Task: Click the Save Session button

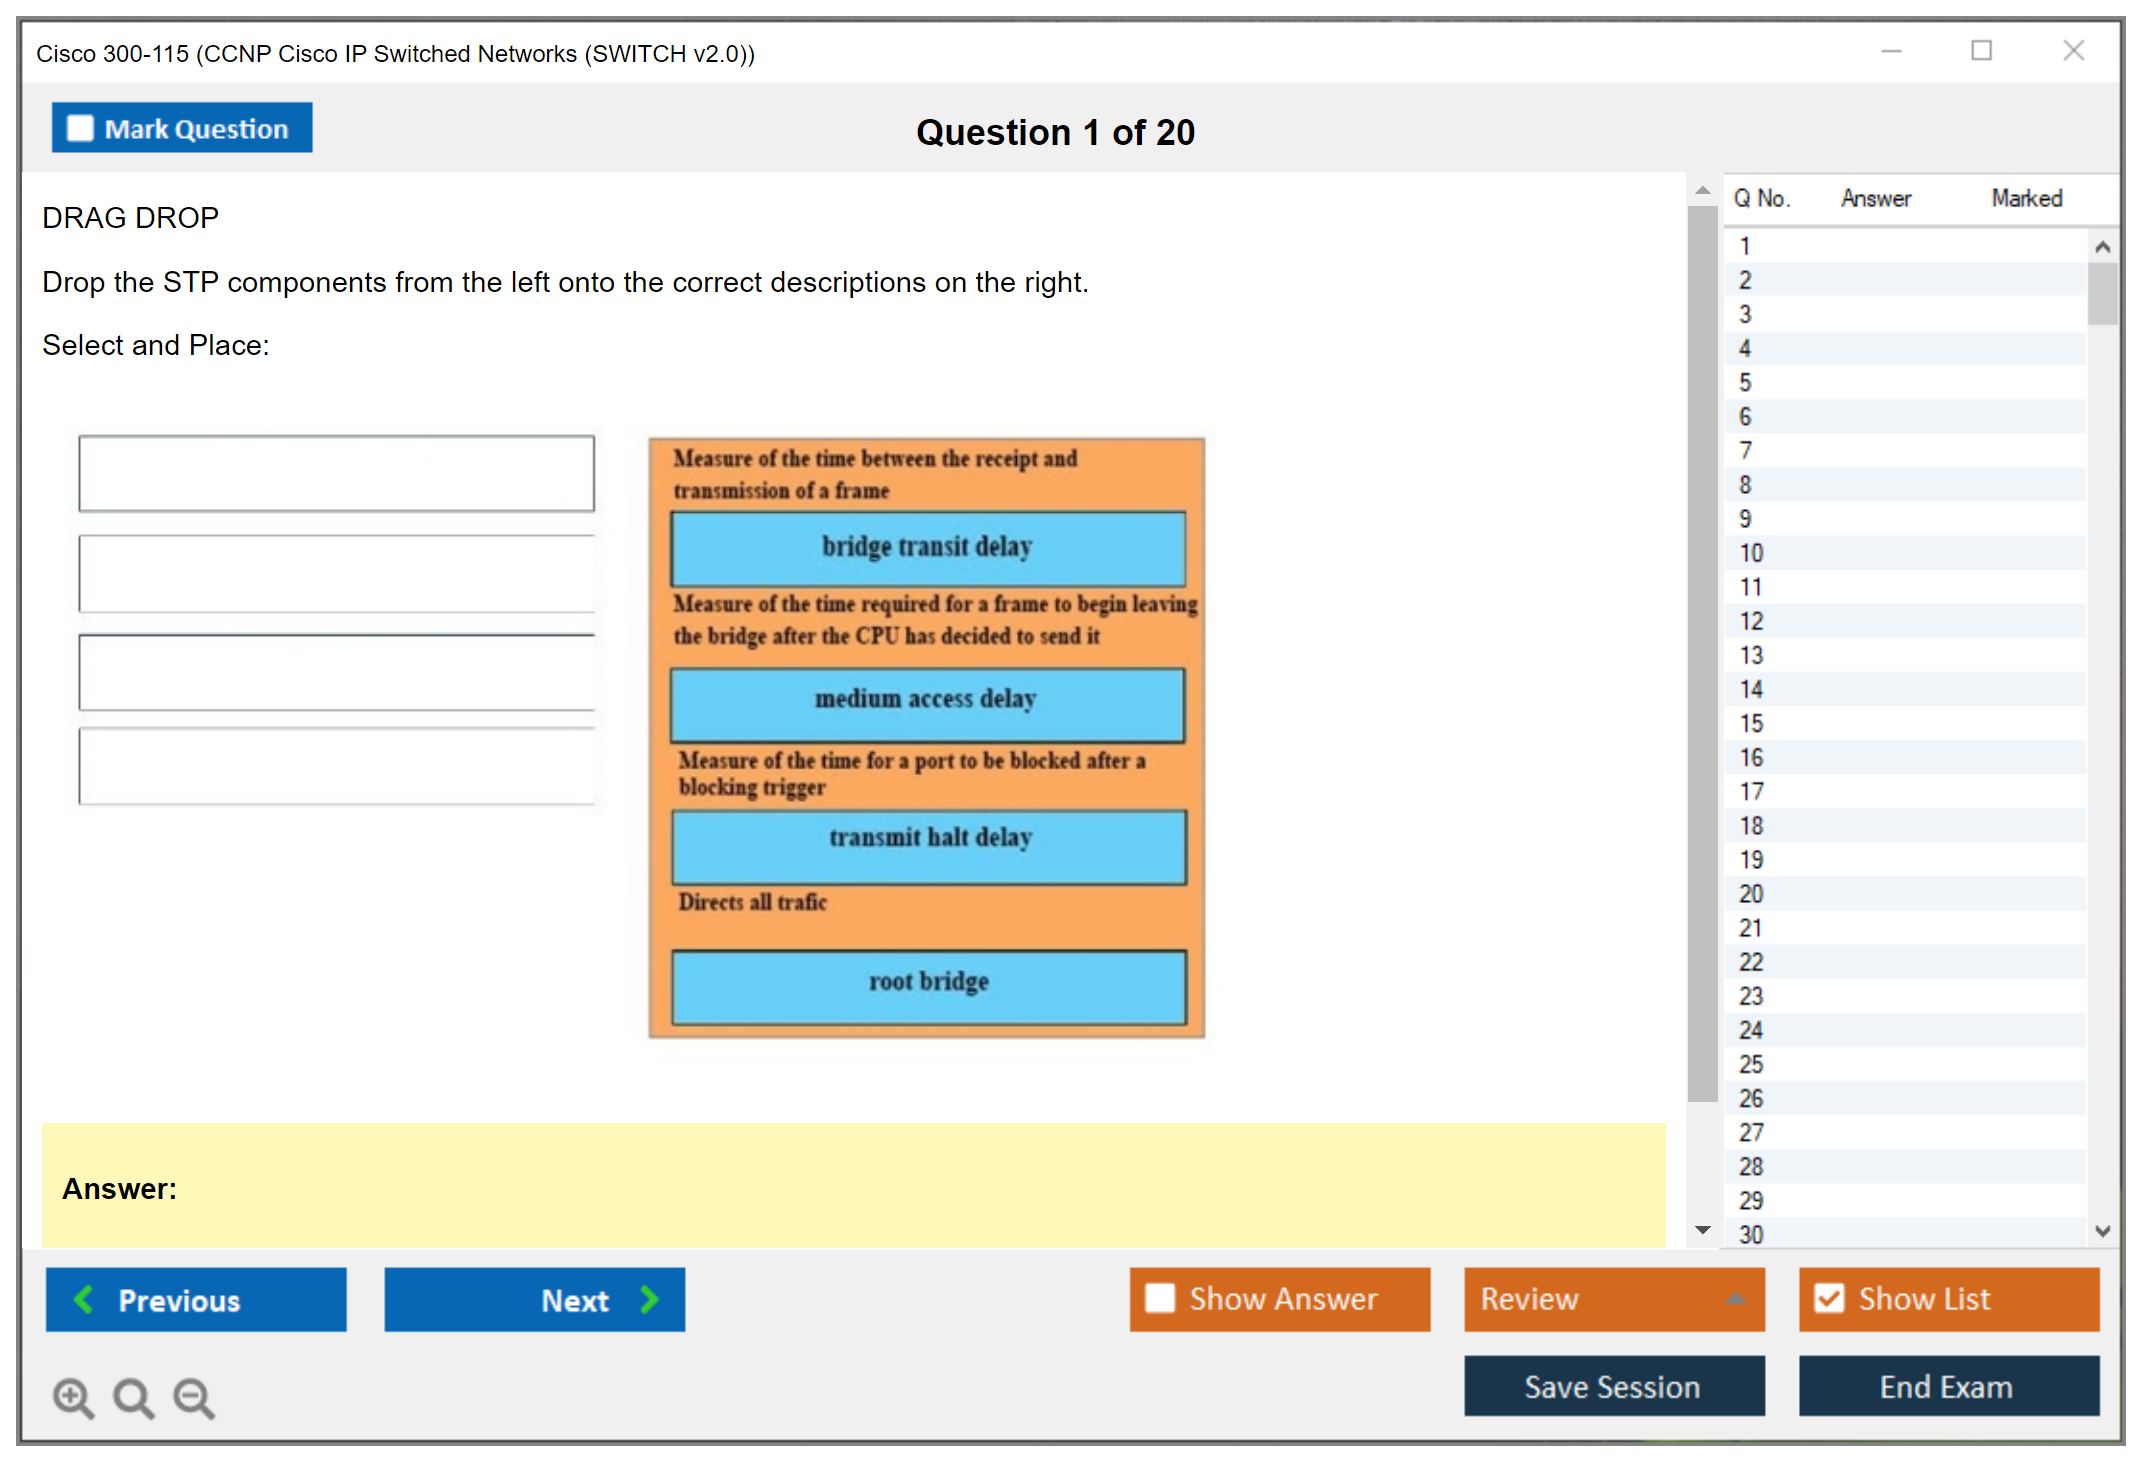Action: (x=1613, y=1386)
